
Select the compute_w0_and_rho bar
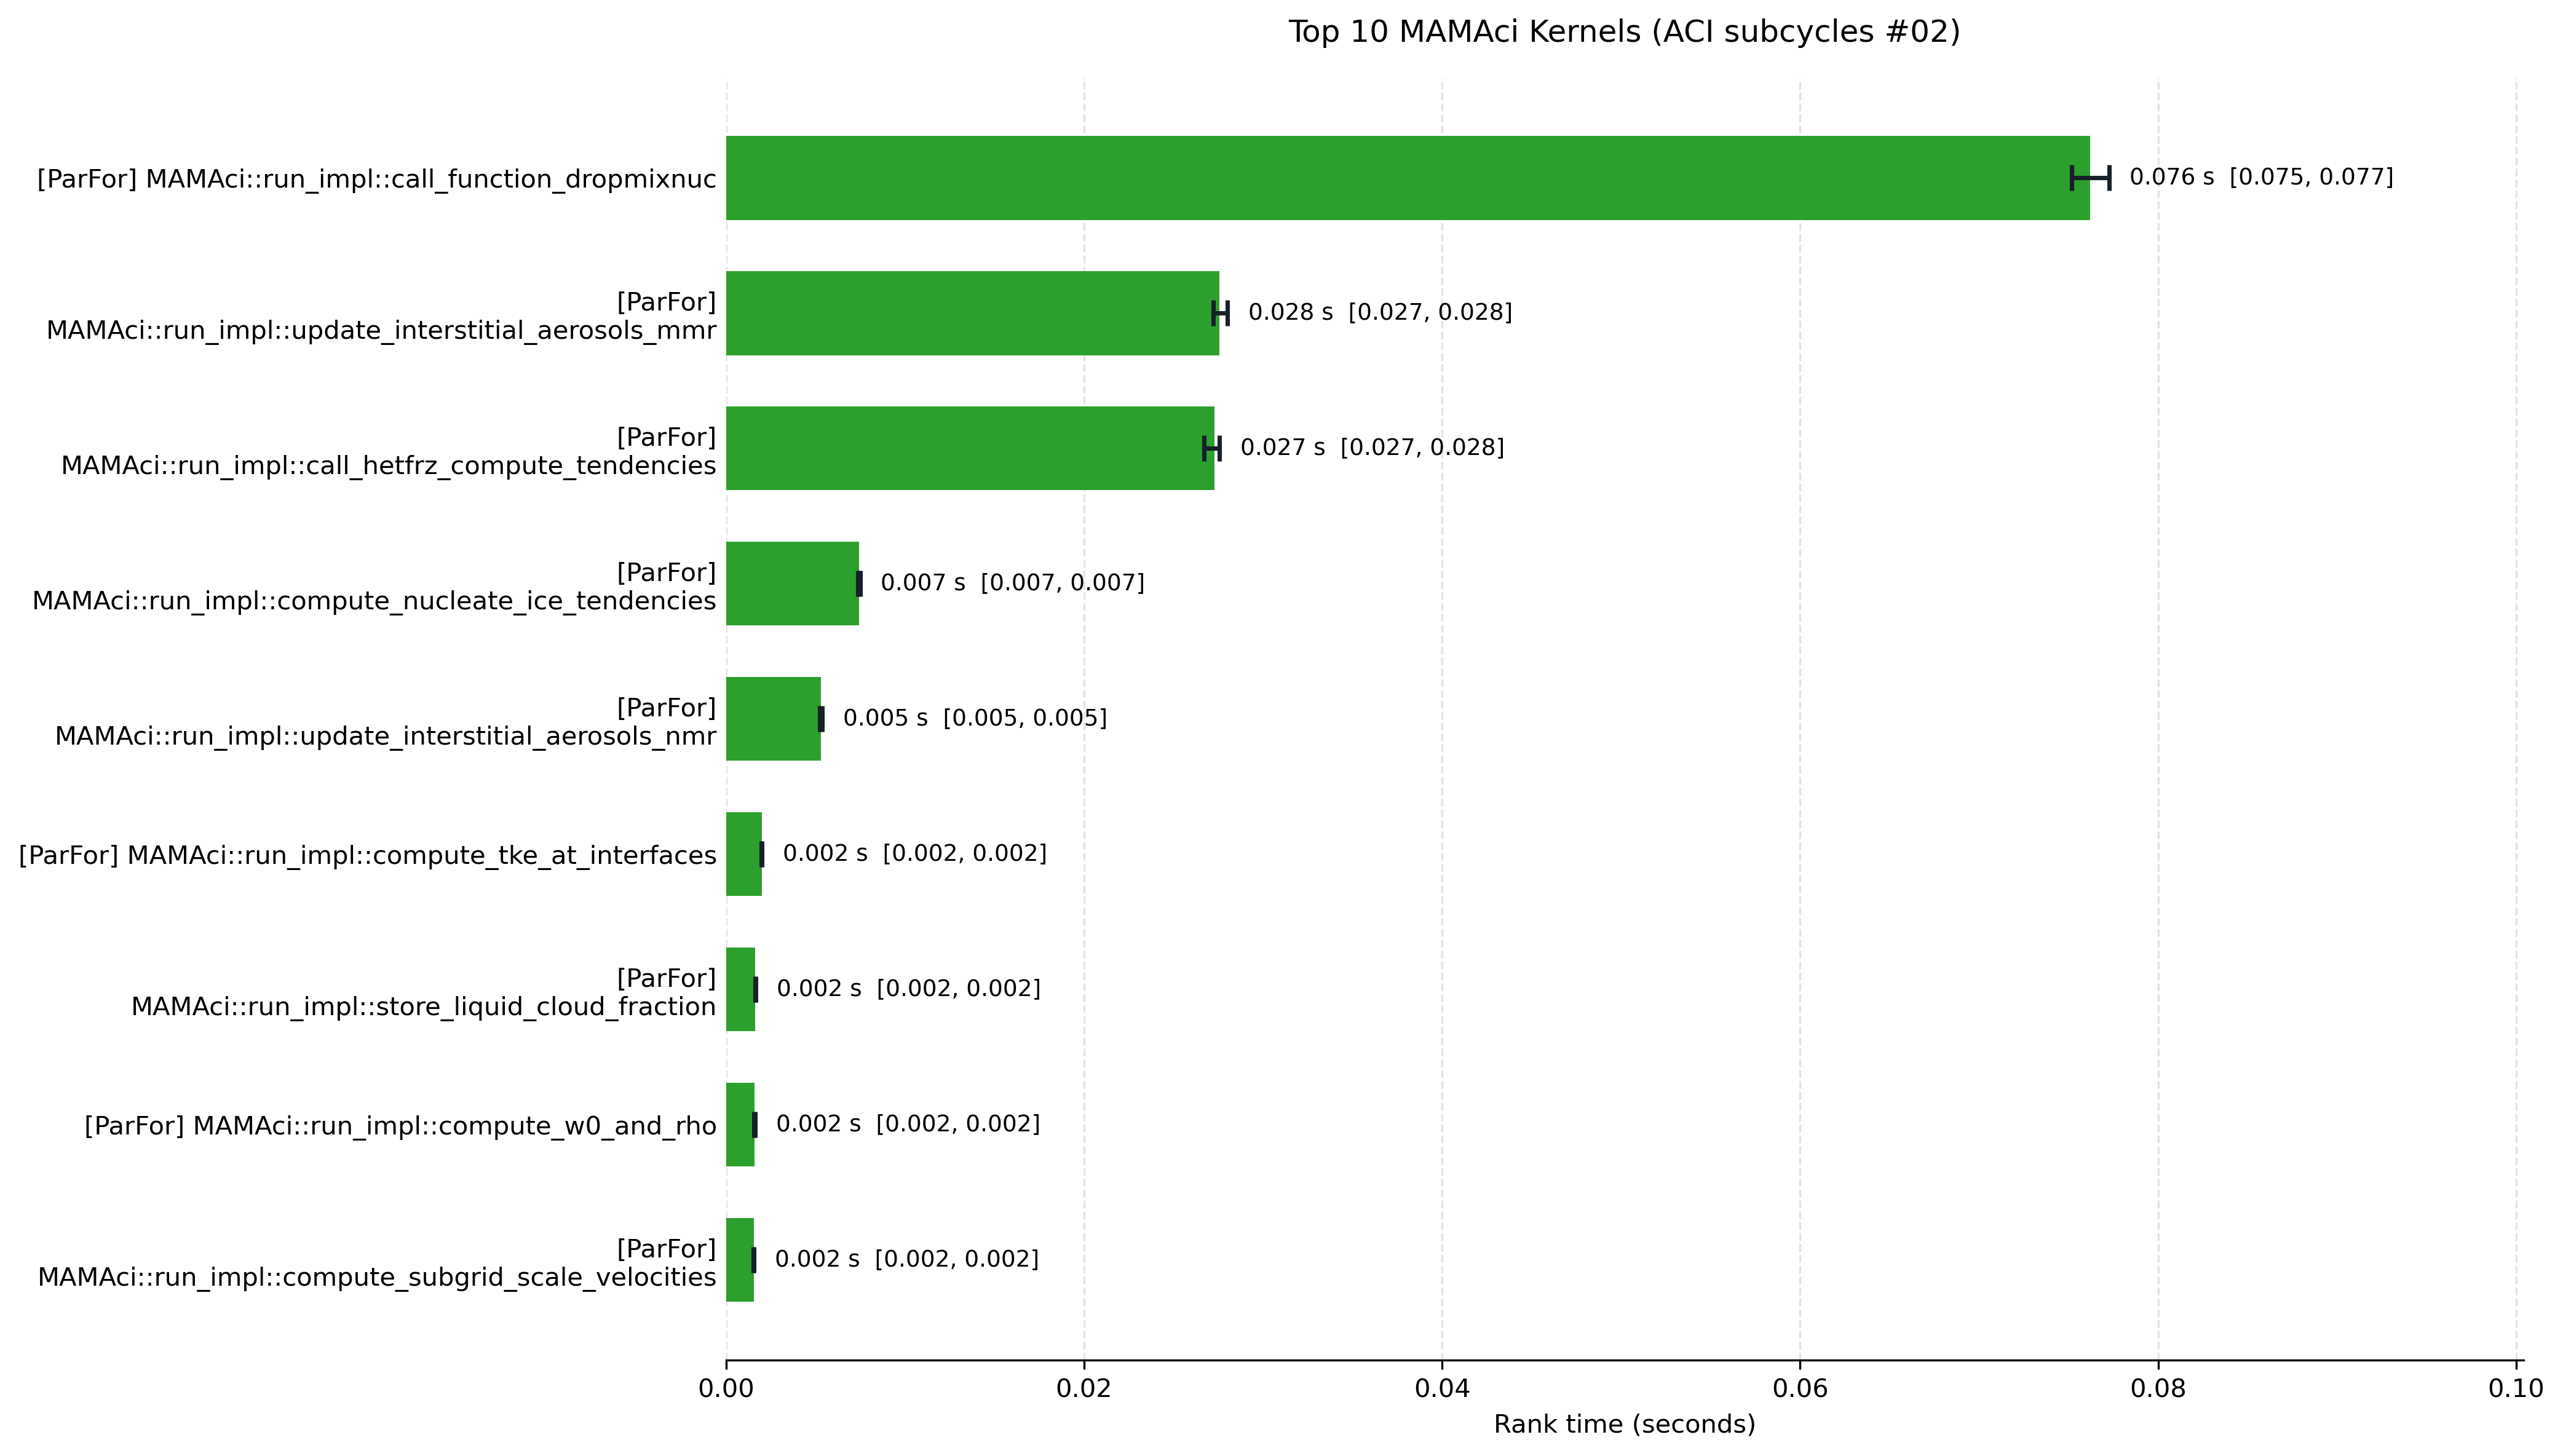tap(740, 1124)
